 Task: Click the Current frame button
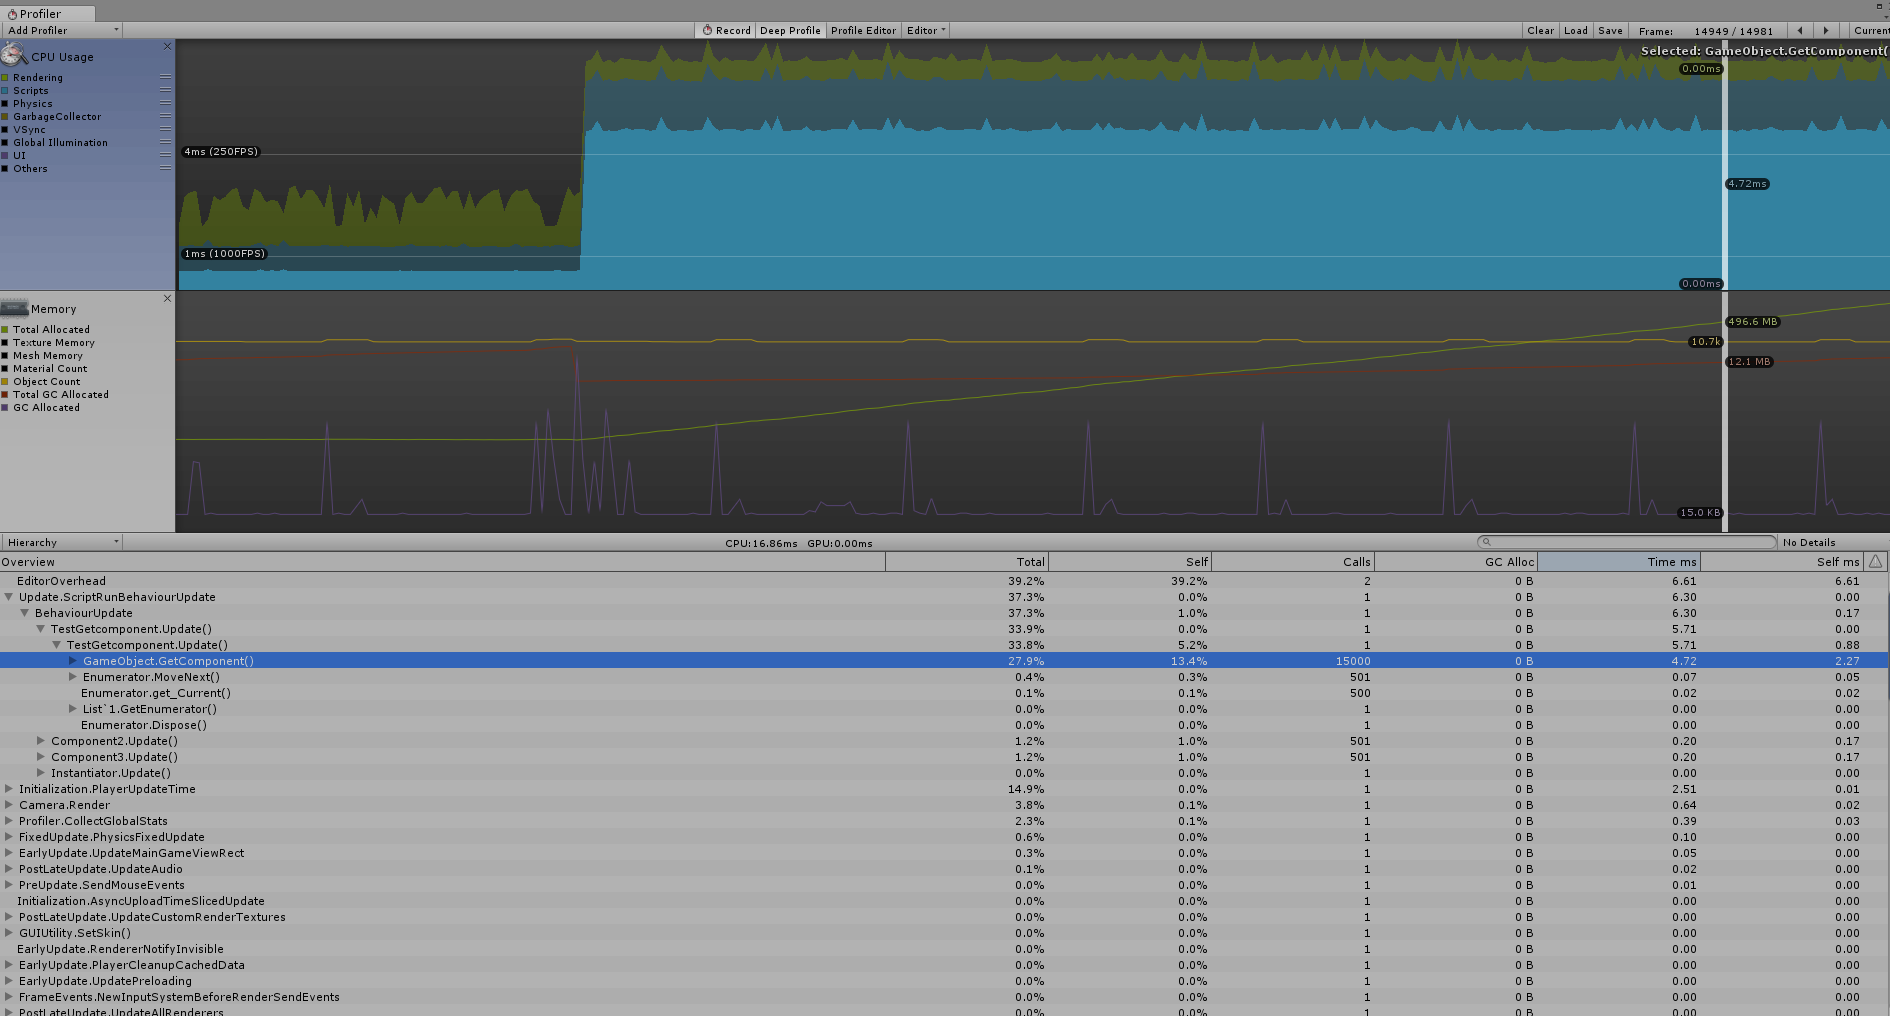(x=1869, y=30)
